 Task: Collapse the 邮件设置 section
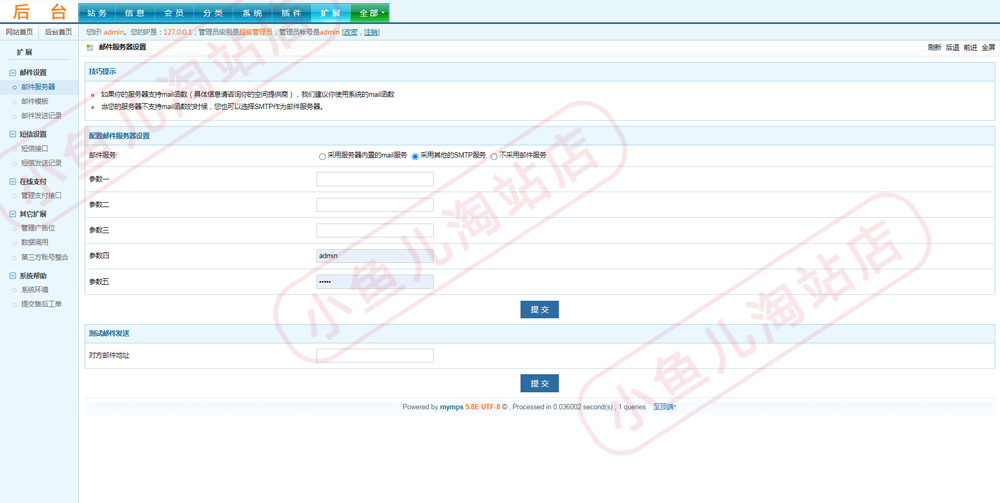(13, 73)
